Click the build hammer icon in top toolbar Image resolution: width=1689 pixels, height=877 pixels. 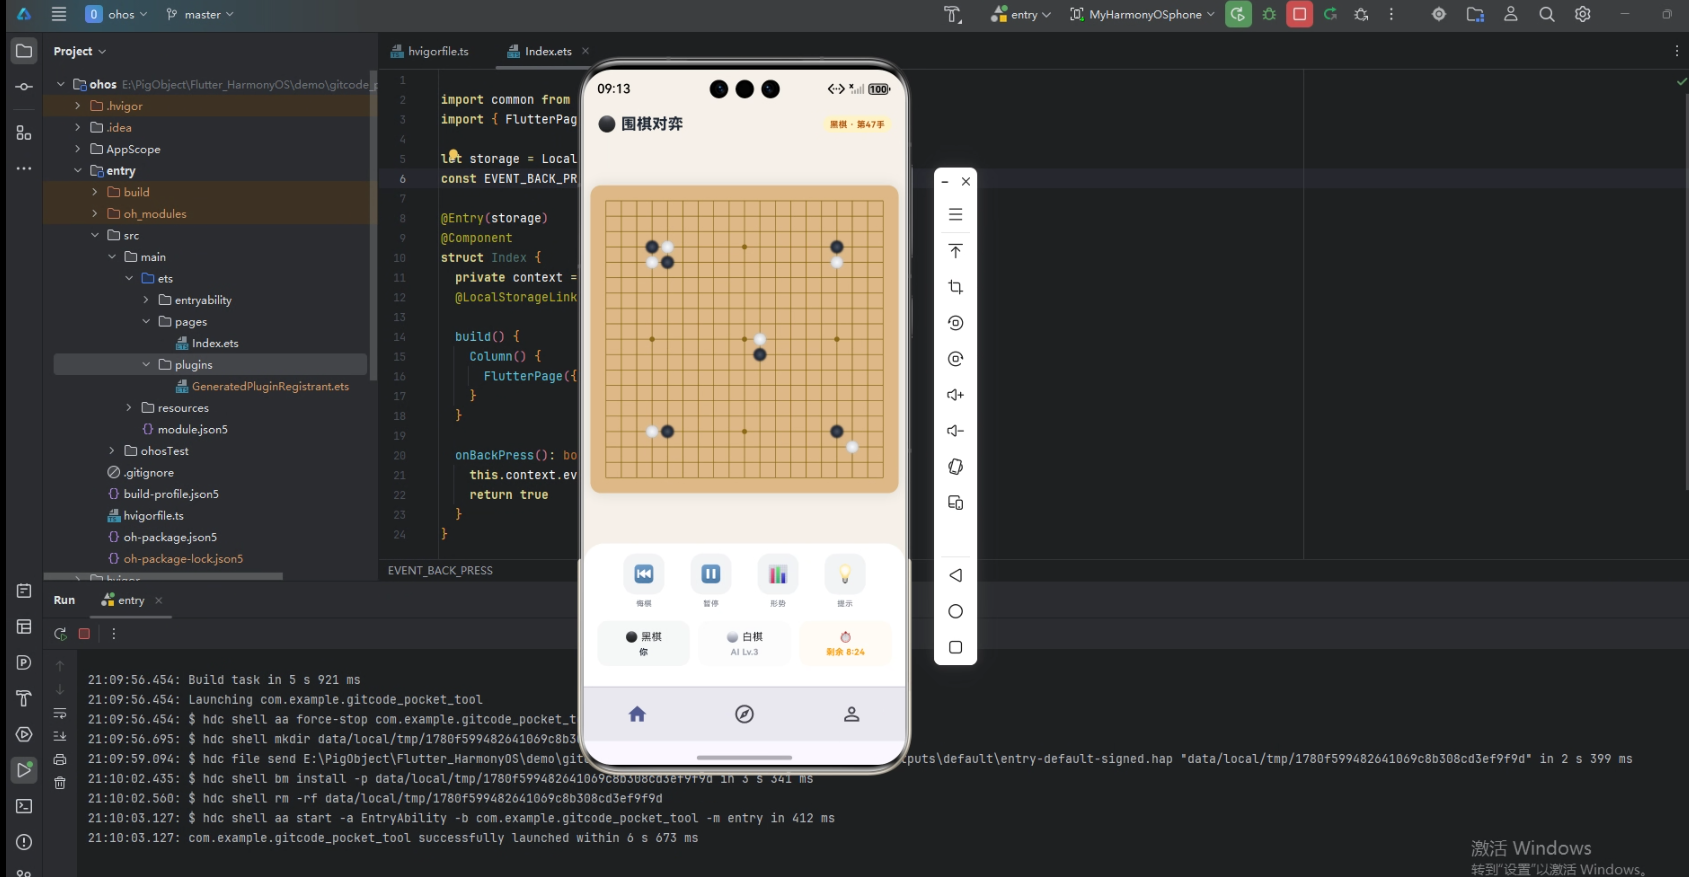tap(952, 14)
